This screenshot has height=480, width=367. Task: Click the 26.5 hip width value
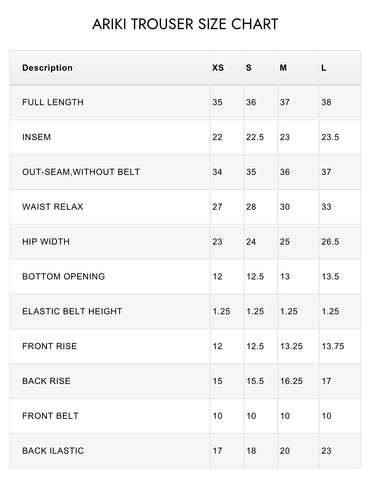330,241
